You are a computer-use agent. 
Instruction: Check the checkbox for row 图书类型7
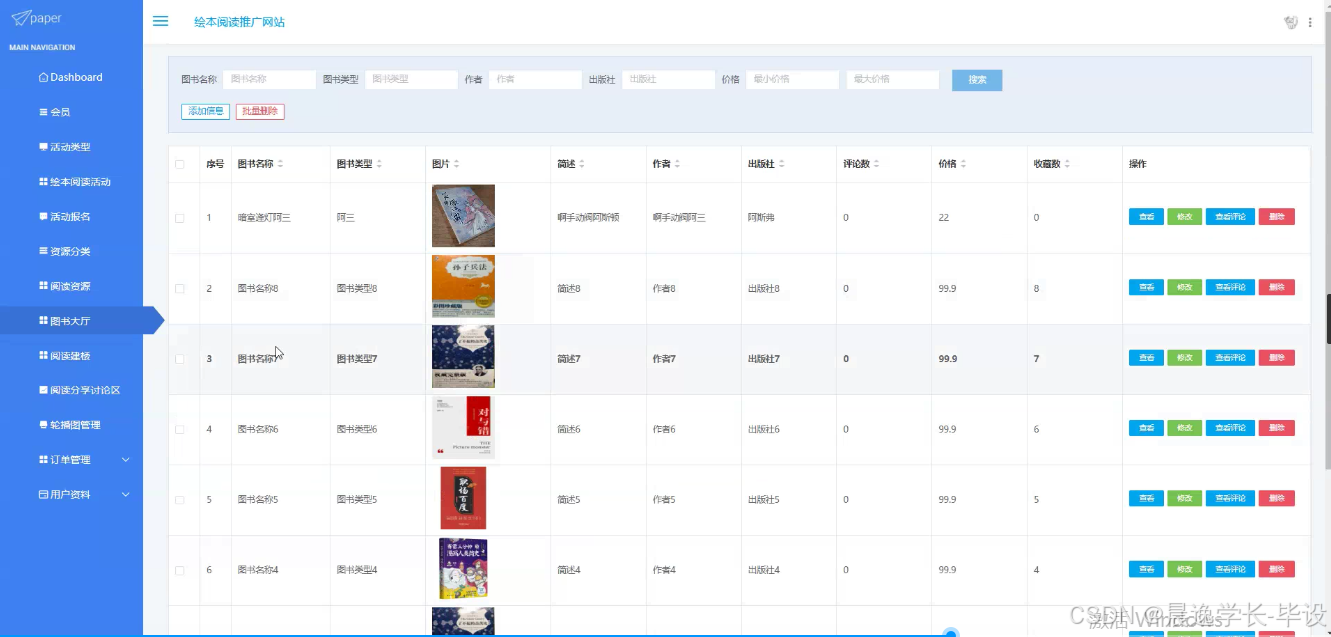tap(180, 359)
